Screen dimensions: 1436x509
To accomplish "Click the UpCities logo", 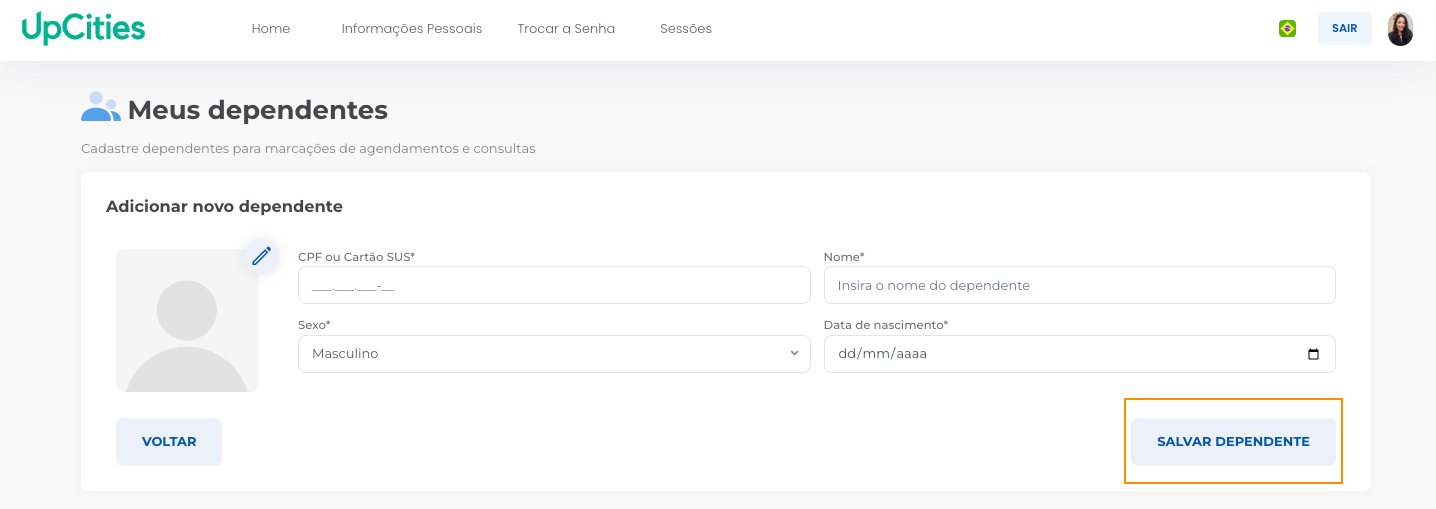I will pos(83,28).
